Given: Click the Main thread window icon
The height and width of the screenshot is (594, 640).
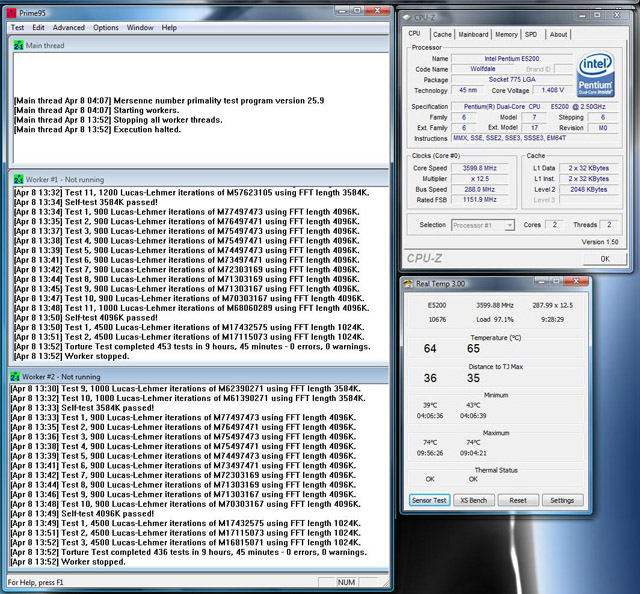Looking at the screenshot, I should (18, 45).
